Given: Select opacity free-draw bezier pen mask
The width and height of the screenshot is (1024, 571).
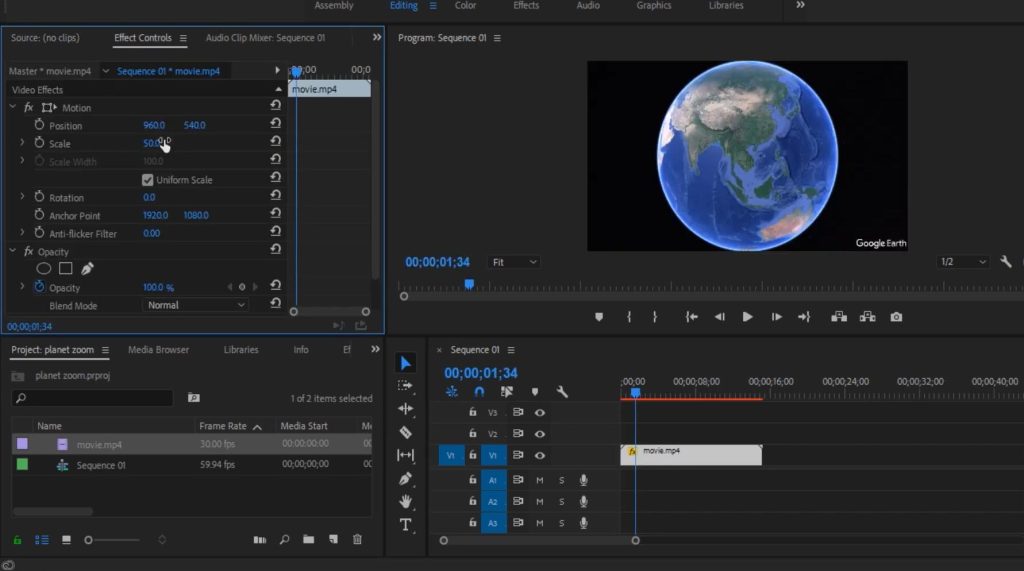Looking at the screenshot, I should tap(87, 269).
